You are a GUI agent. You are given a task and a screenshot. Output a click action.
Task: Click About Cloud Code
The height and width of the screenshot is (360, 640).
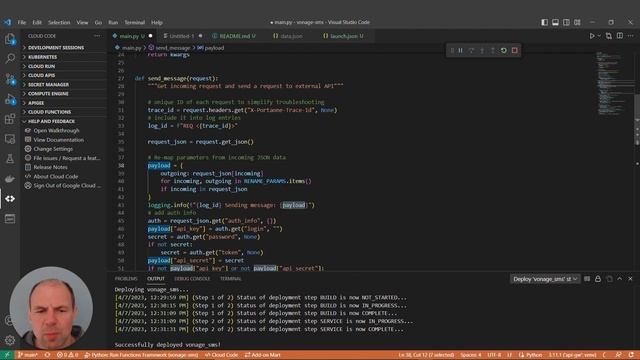pos(56,177)
